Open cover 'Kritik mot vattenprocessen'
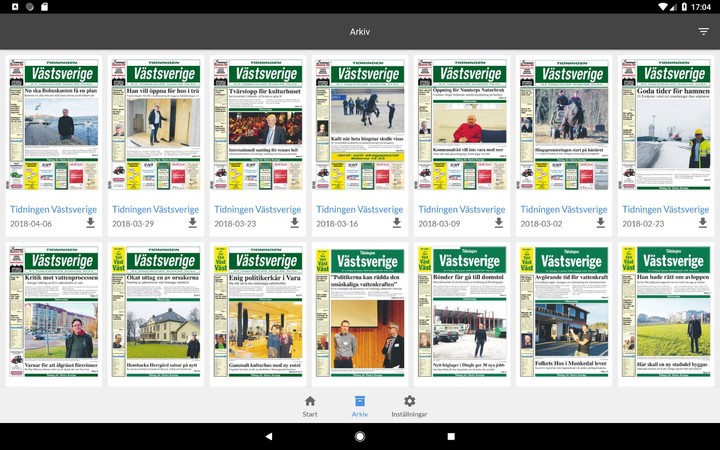Screen dimensions: 720x450 pyautogui.click(x=54, y=312)
